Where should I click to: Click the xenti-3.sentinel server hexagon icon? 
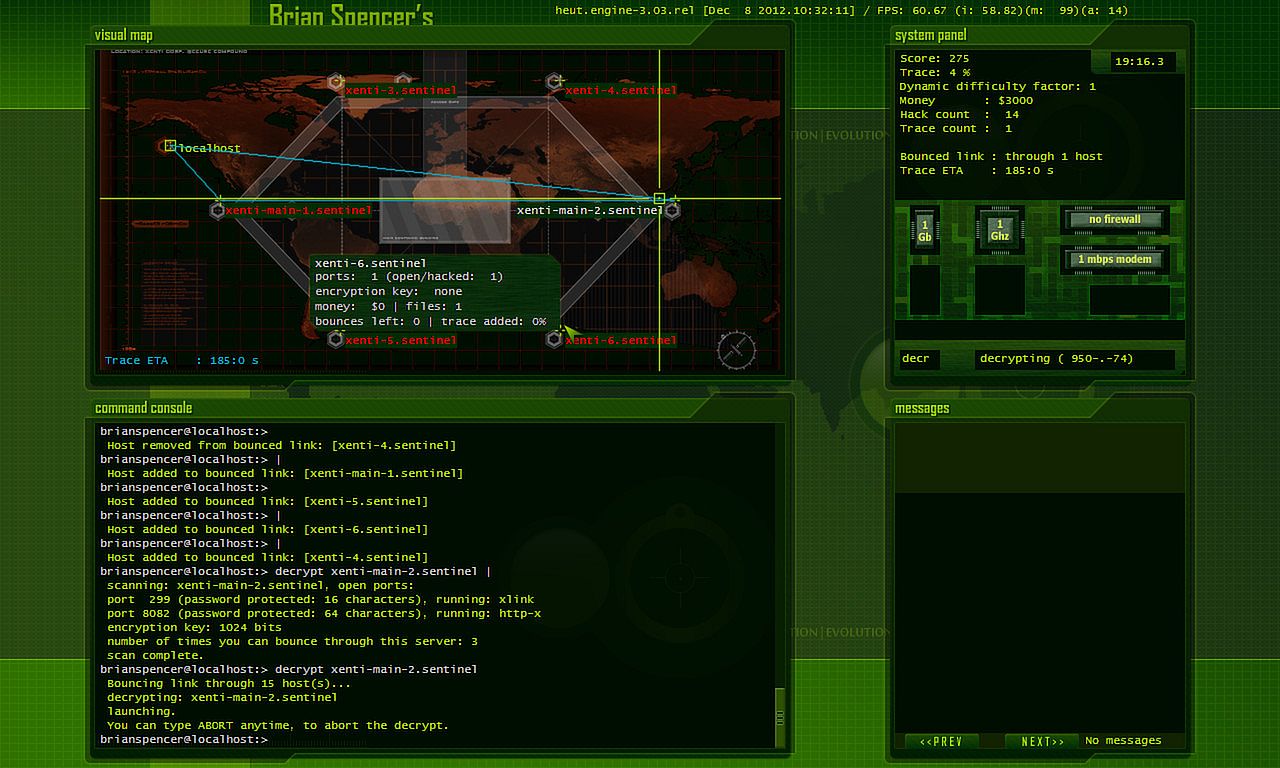tap(336, 82)
